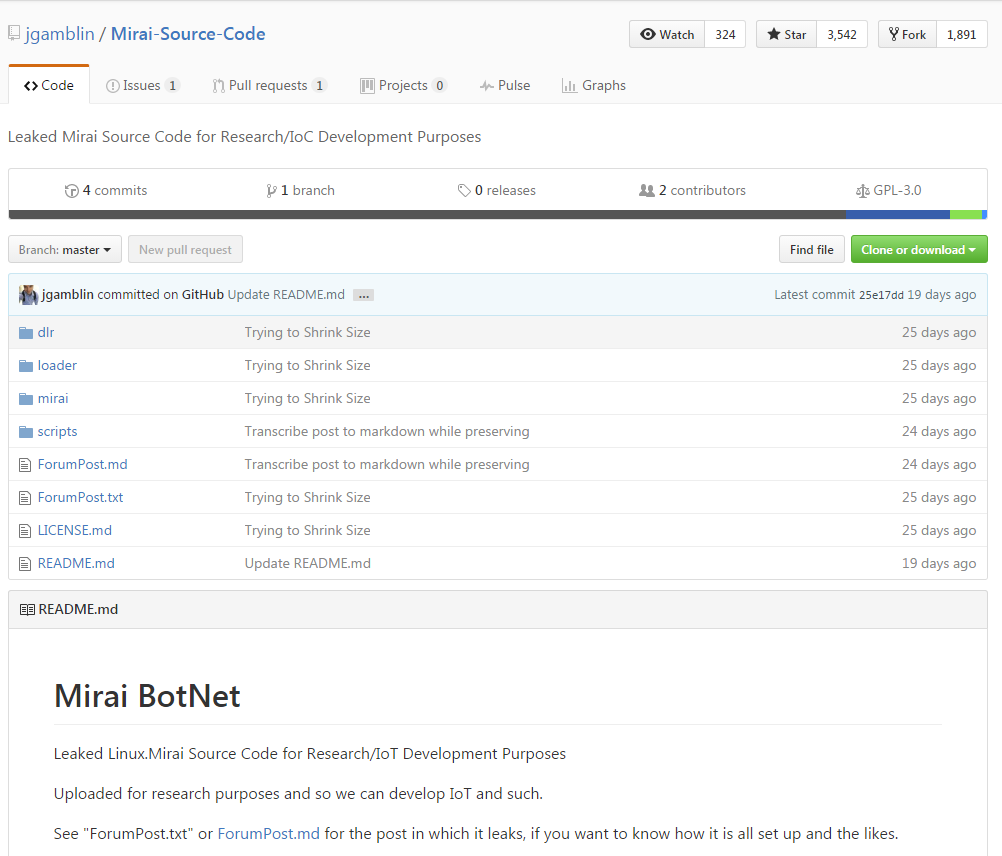Open jgamblin author link in commit bar
This screenshot has height=856, width=1002.
tap(68, 294)
